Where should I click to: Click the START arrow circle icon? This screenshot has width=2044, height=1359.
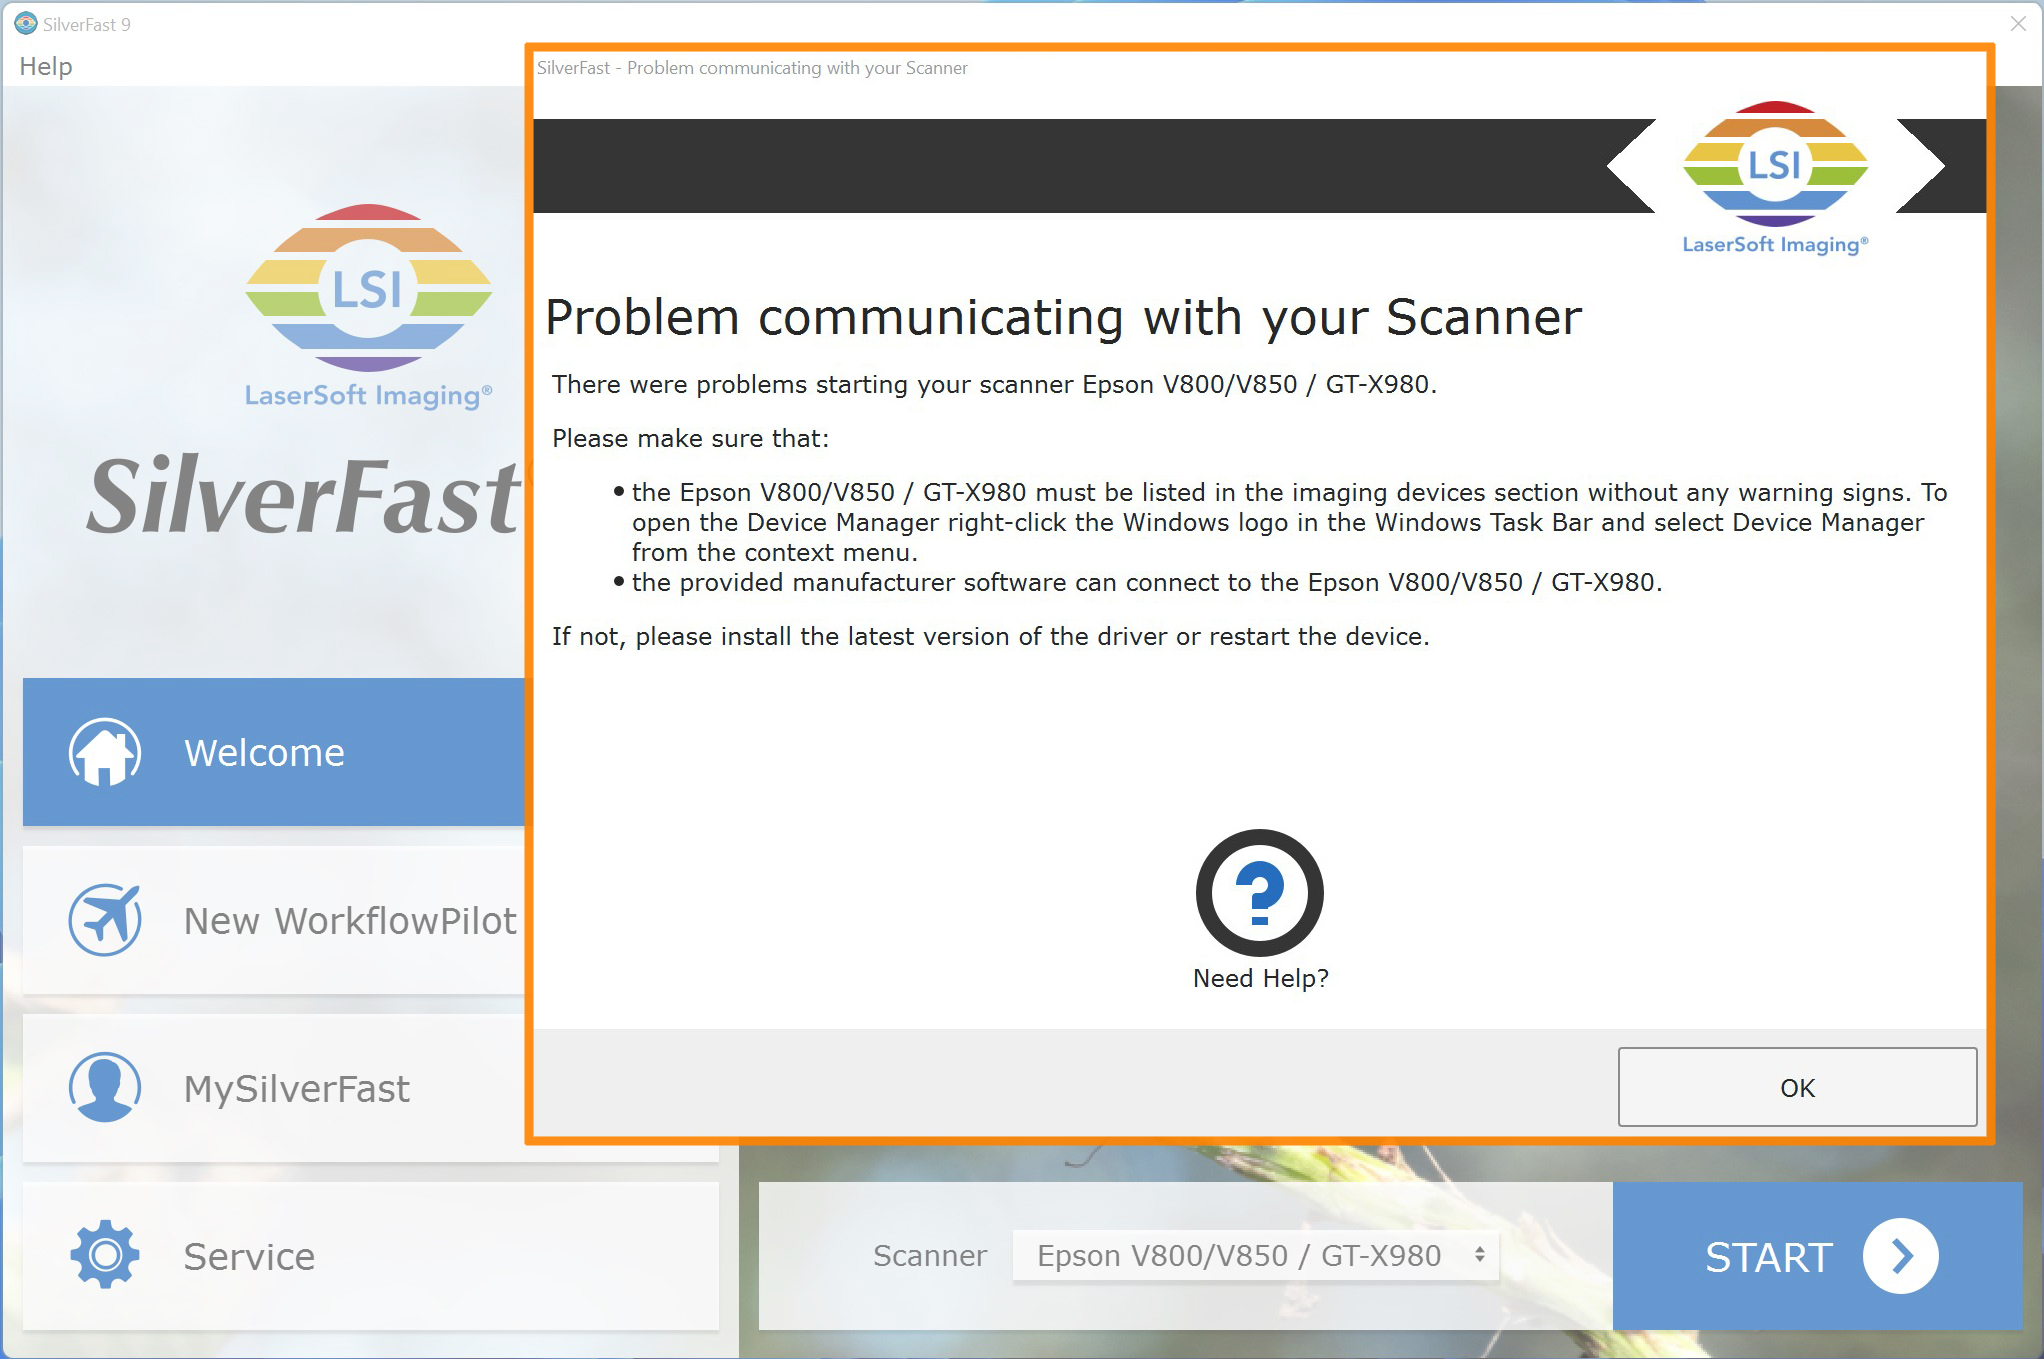click(x=1900, y=1256)
